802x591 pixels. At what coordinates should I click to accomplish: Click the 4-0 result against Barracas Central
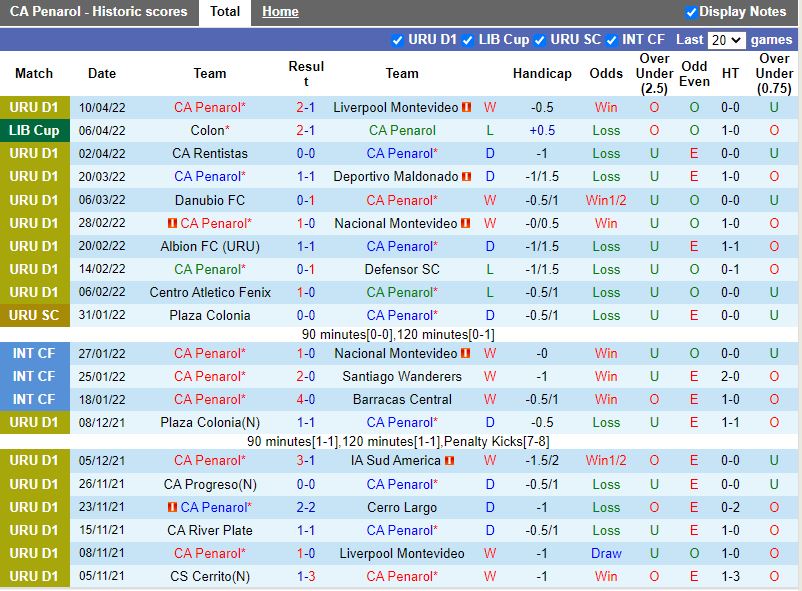(x=305, y=400)
